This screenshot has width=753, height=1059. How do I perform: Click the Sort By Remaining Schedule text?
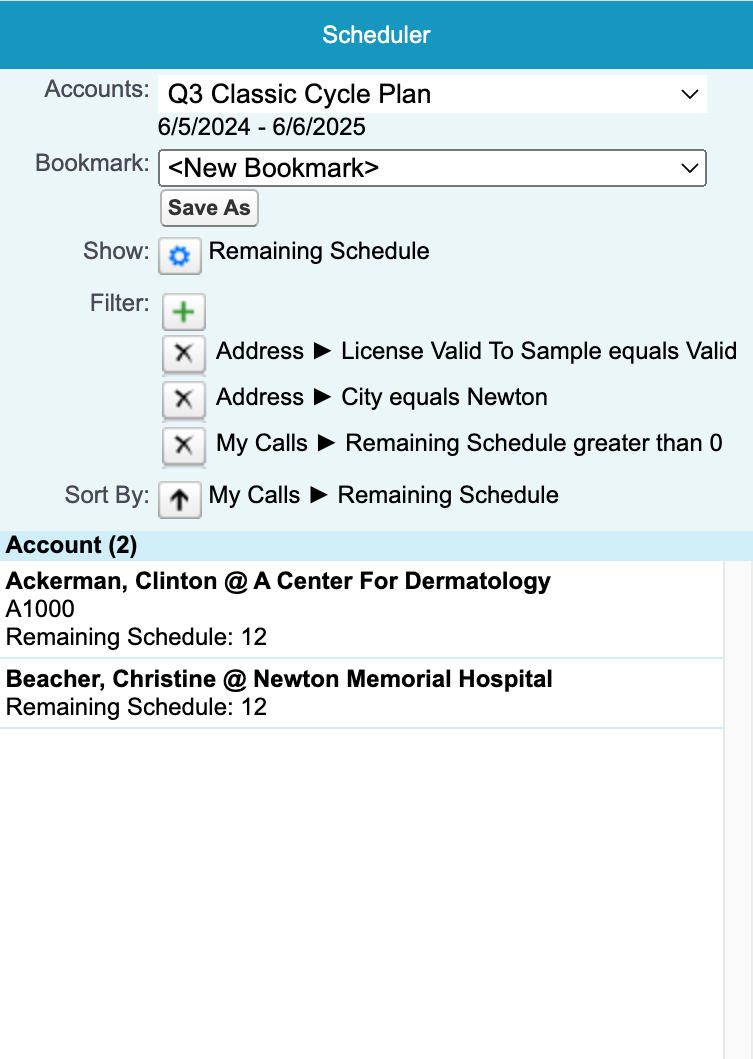[384, 495]
